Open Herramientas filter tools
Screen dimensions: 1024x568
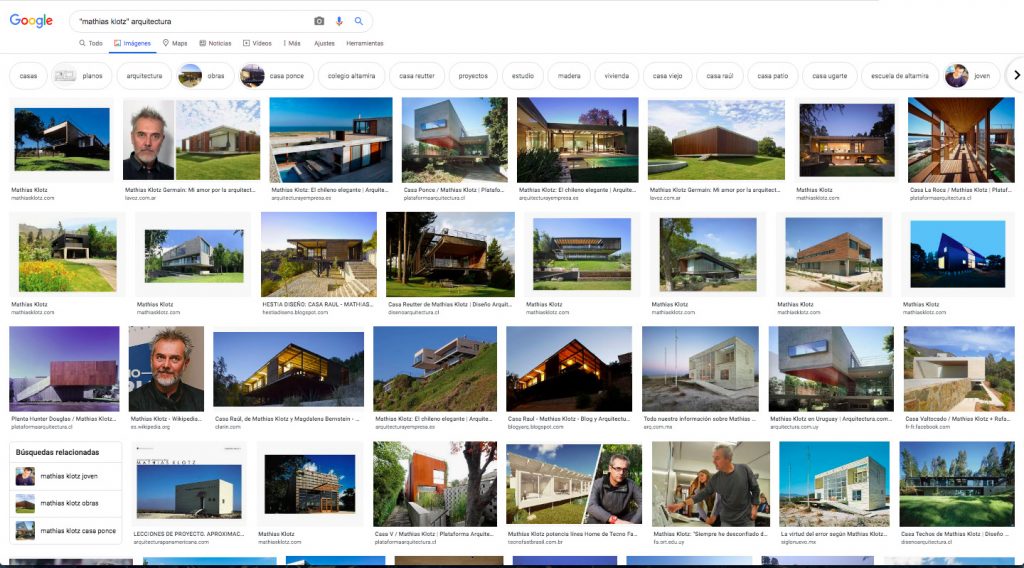(364, 43)
